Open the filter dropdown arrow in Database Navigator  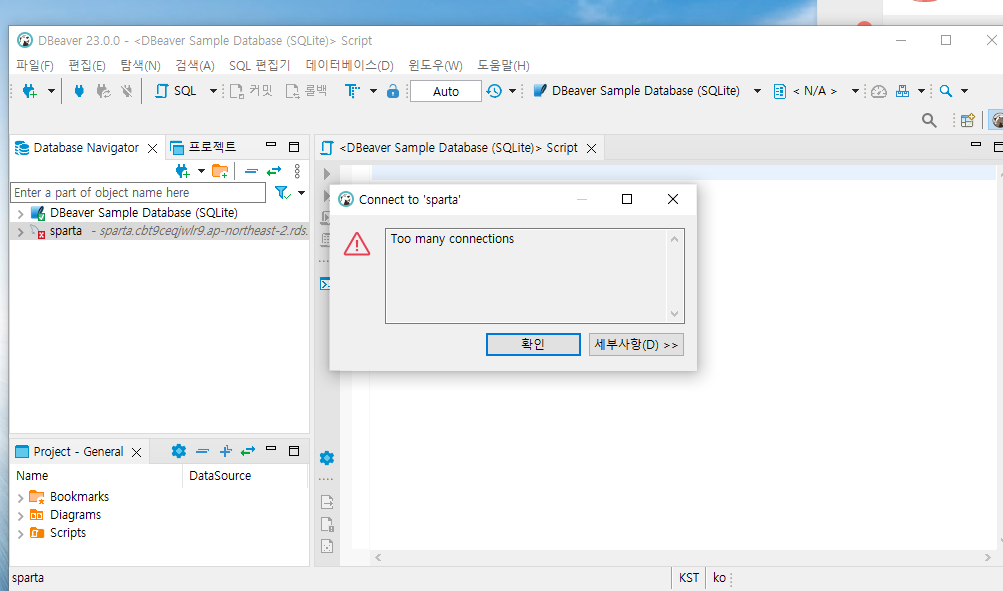pos(301,193)
